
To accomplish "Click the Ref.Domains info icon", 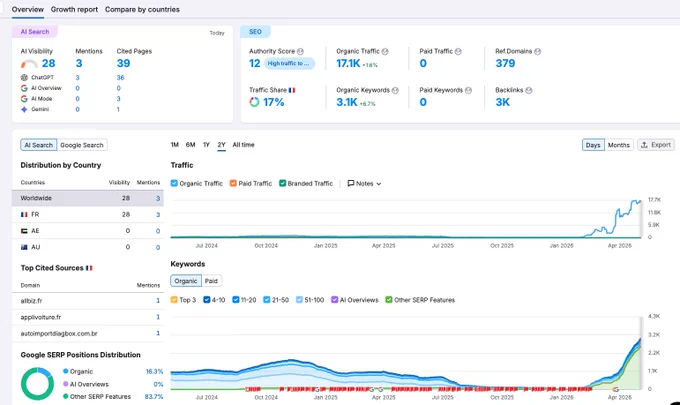I will point(538,51).
